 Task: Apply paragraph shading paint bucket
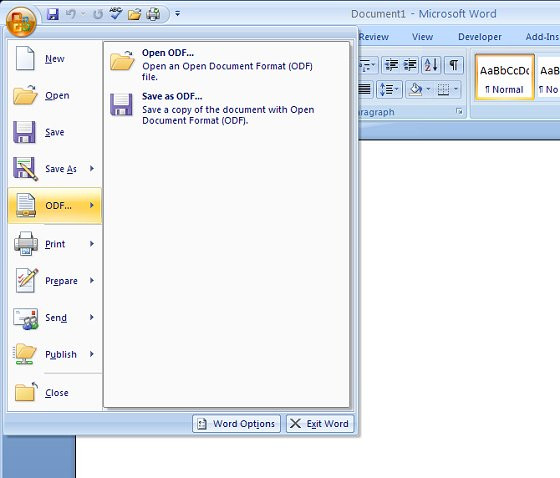pyautogui.click(x=416, y=89)
